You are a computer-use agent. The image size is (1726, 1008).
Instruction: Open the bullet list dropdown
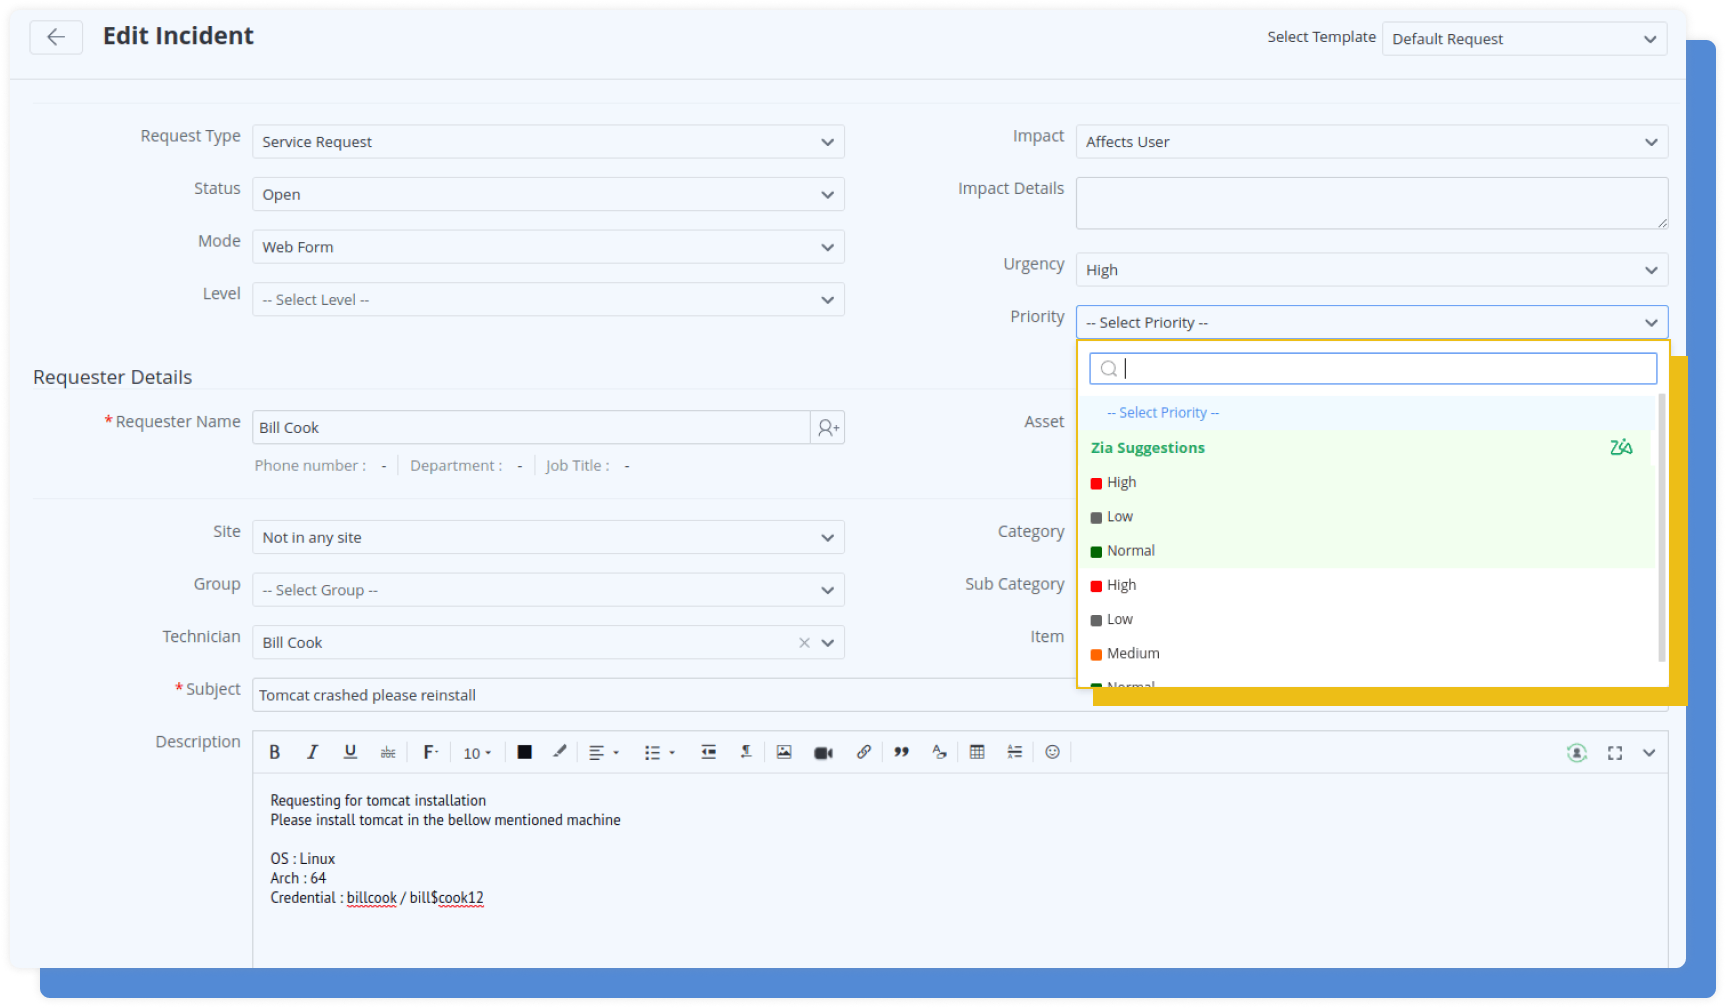click(x=659, y=753)
